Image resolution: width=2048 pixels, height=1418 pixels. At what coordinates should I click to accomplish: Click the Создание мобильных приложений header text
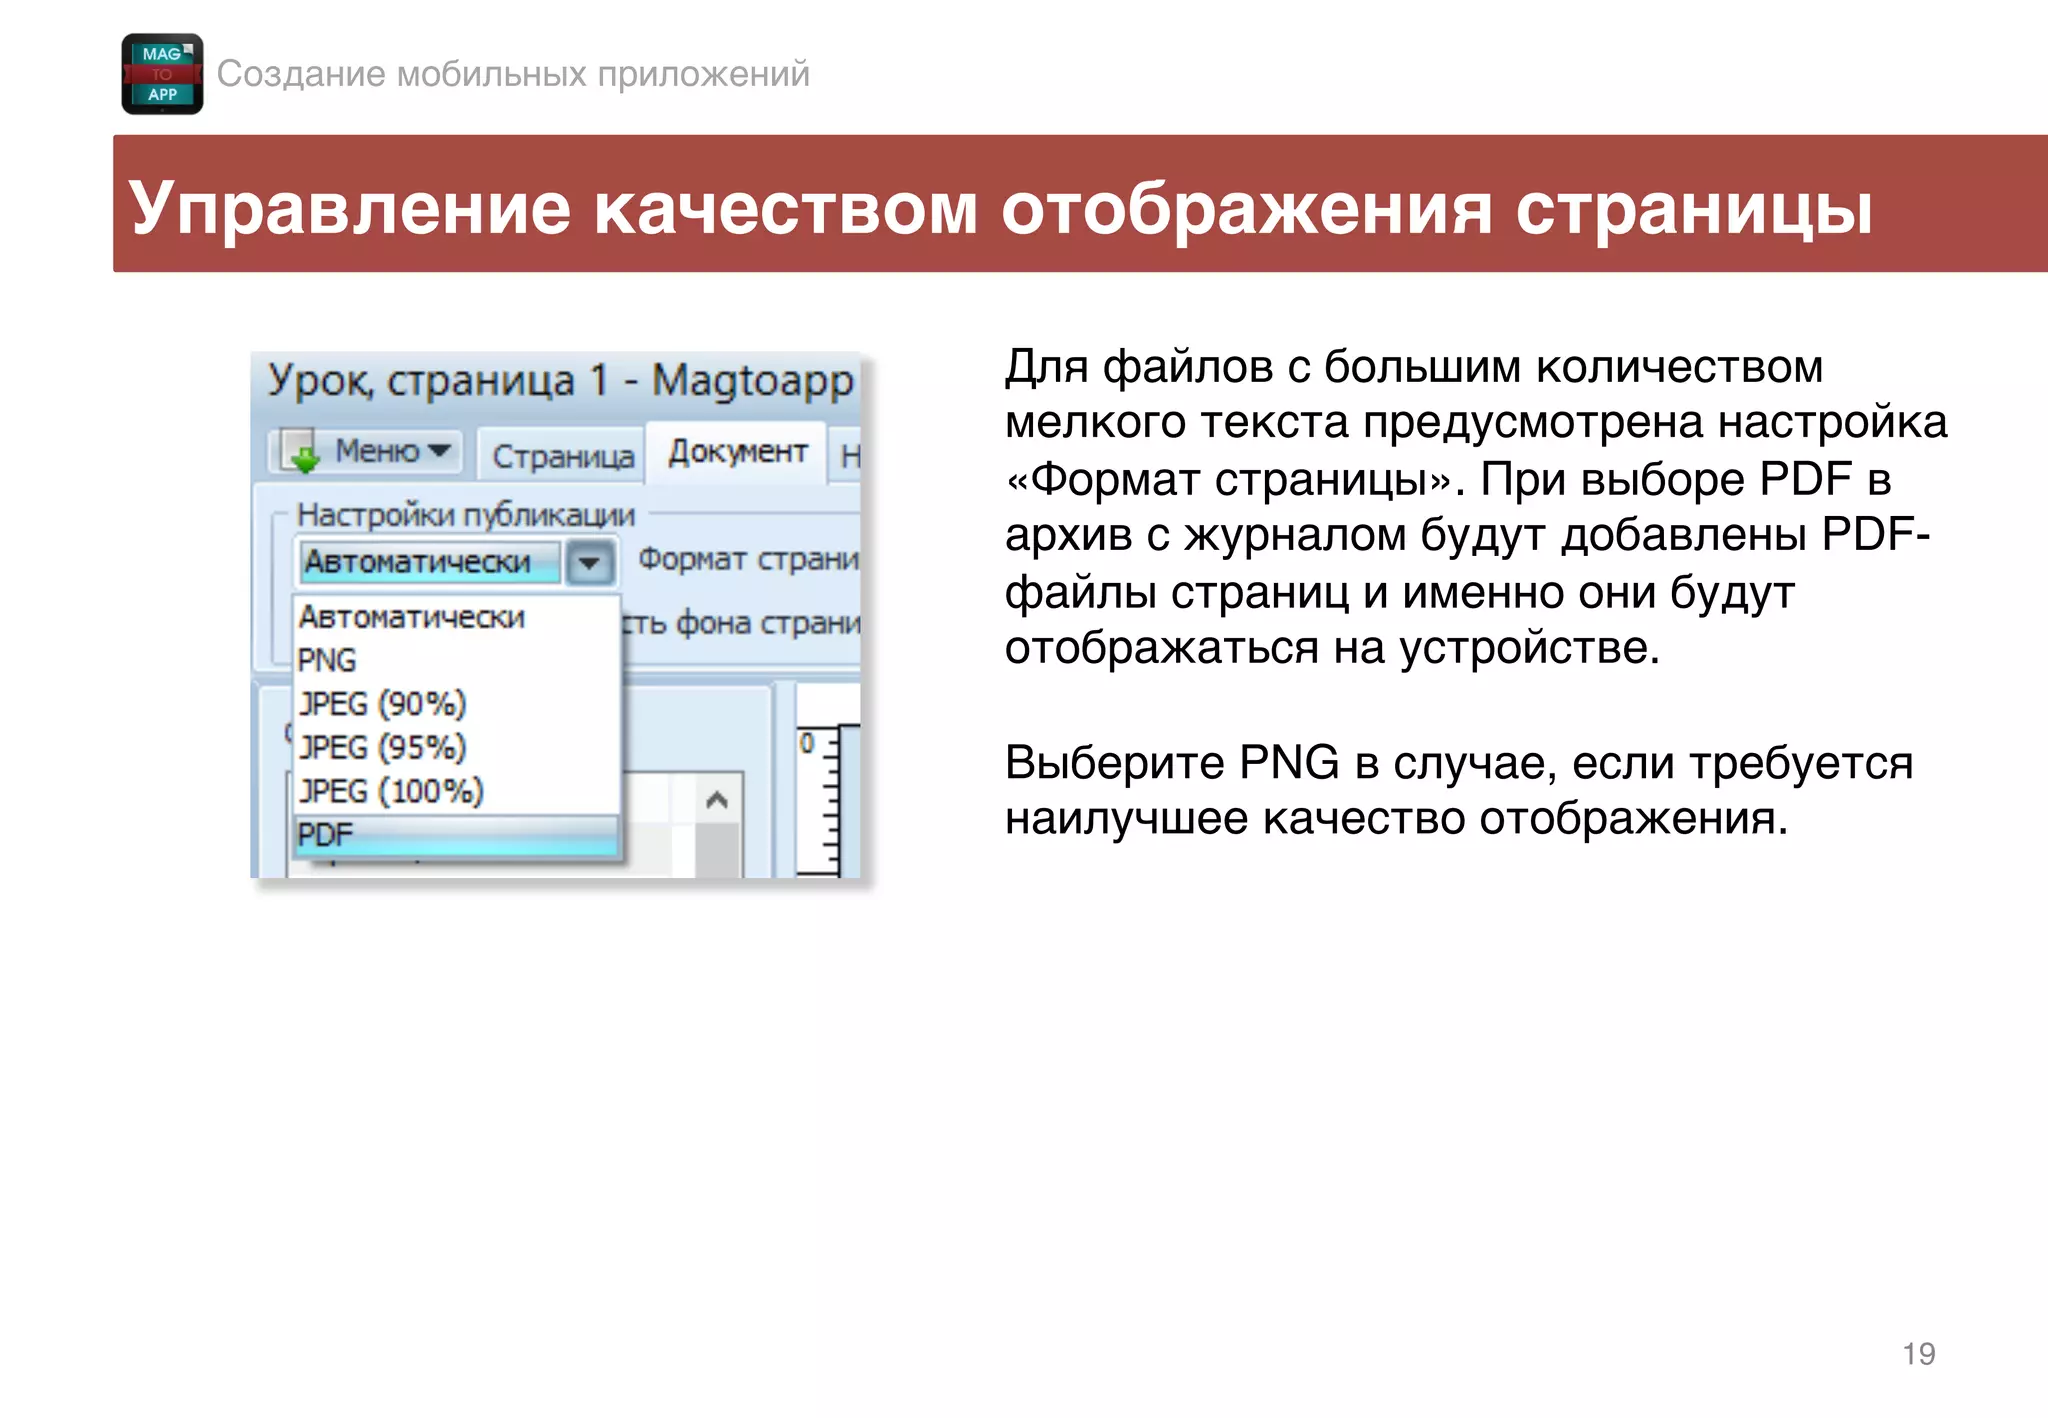(x=513, y=74)
